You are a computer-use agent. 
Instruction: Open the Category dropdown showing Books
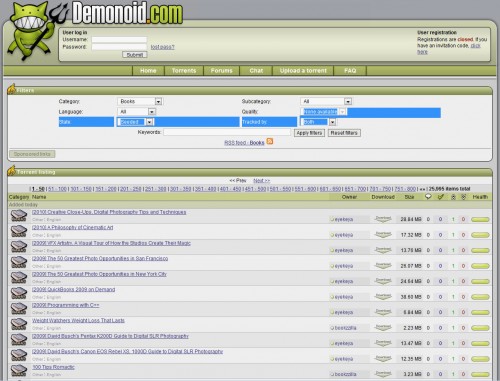click(140, 101)
